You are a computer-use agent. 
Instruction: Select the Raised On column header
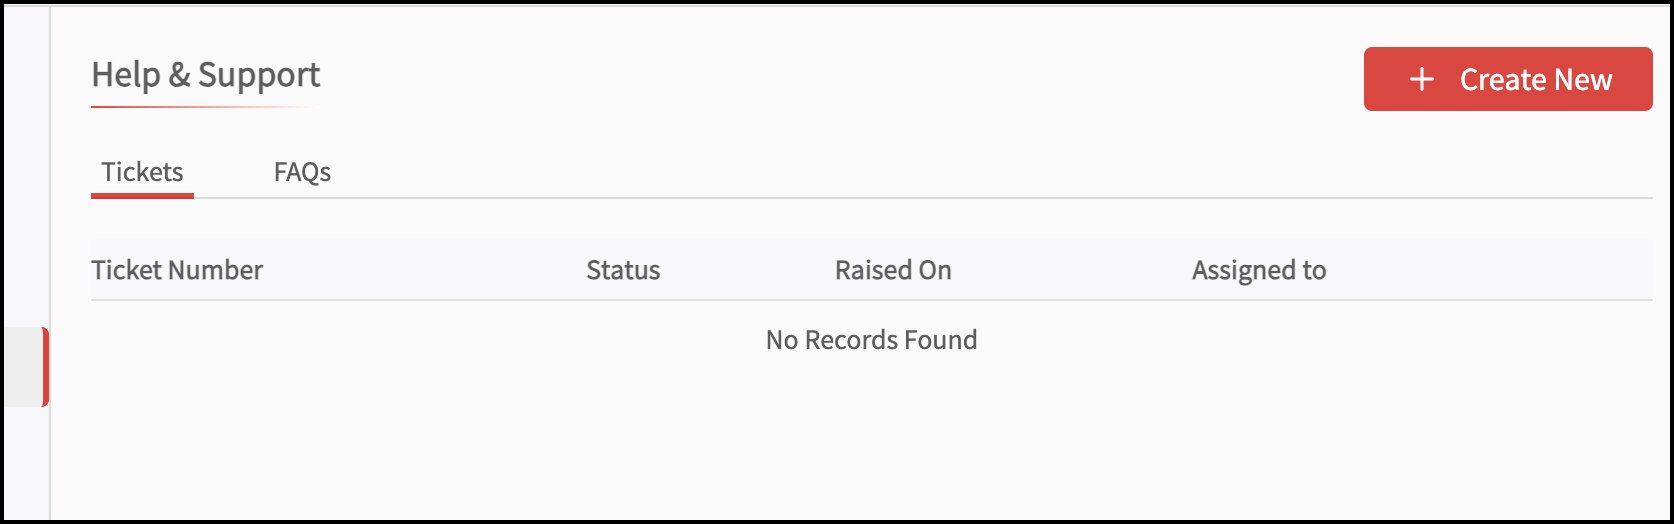point(893,270)
